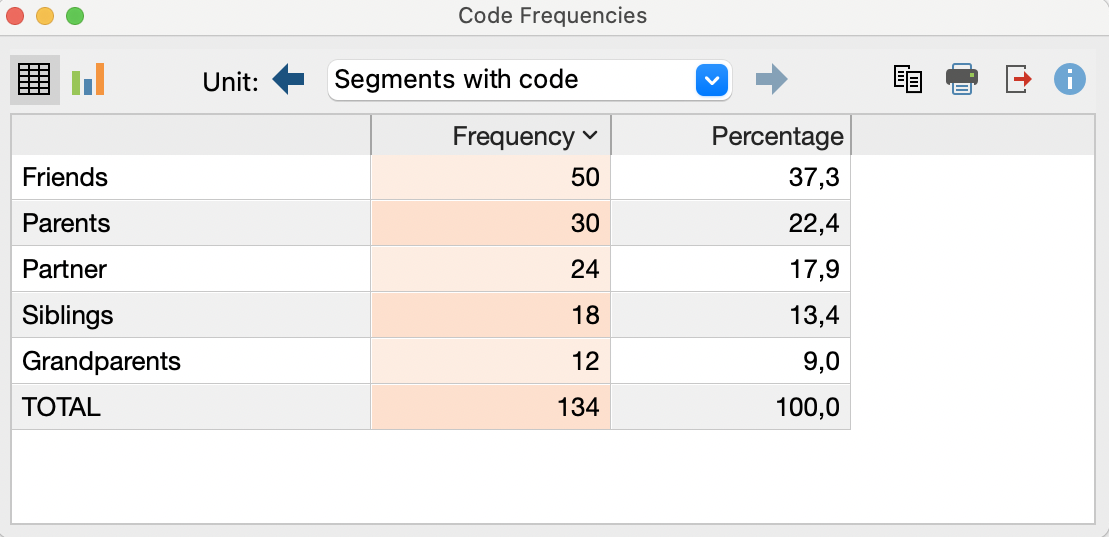Click the blue chevron of unit combo box

tap(712, 80)
